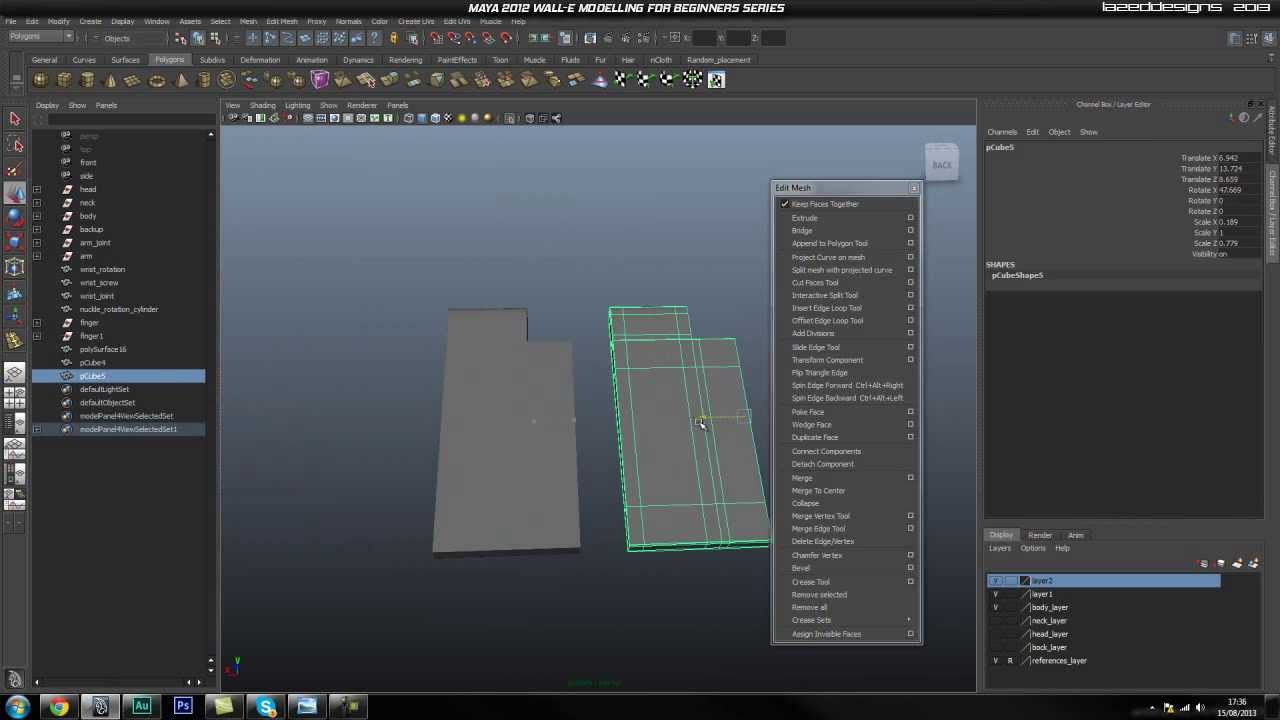This screenshot has height=720, width=1280.
Task: Expand the neck node in outliner
Action: tap(37, 203)
